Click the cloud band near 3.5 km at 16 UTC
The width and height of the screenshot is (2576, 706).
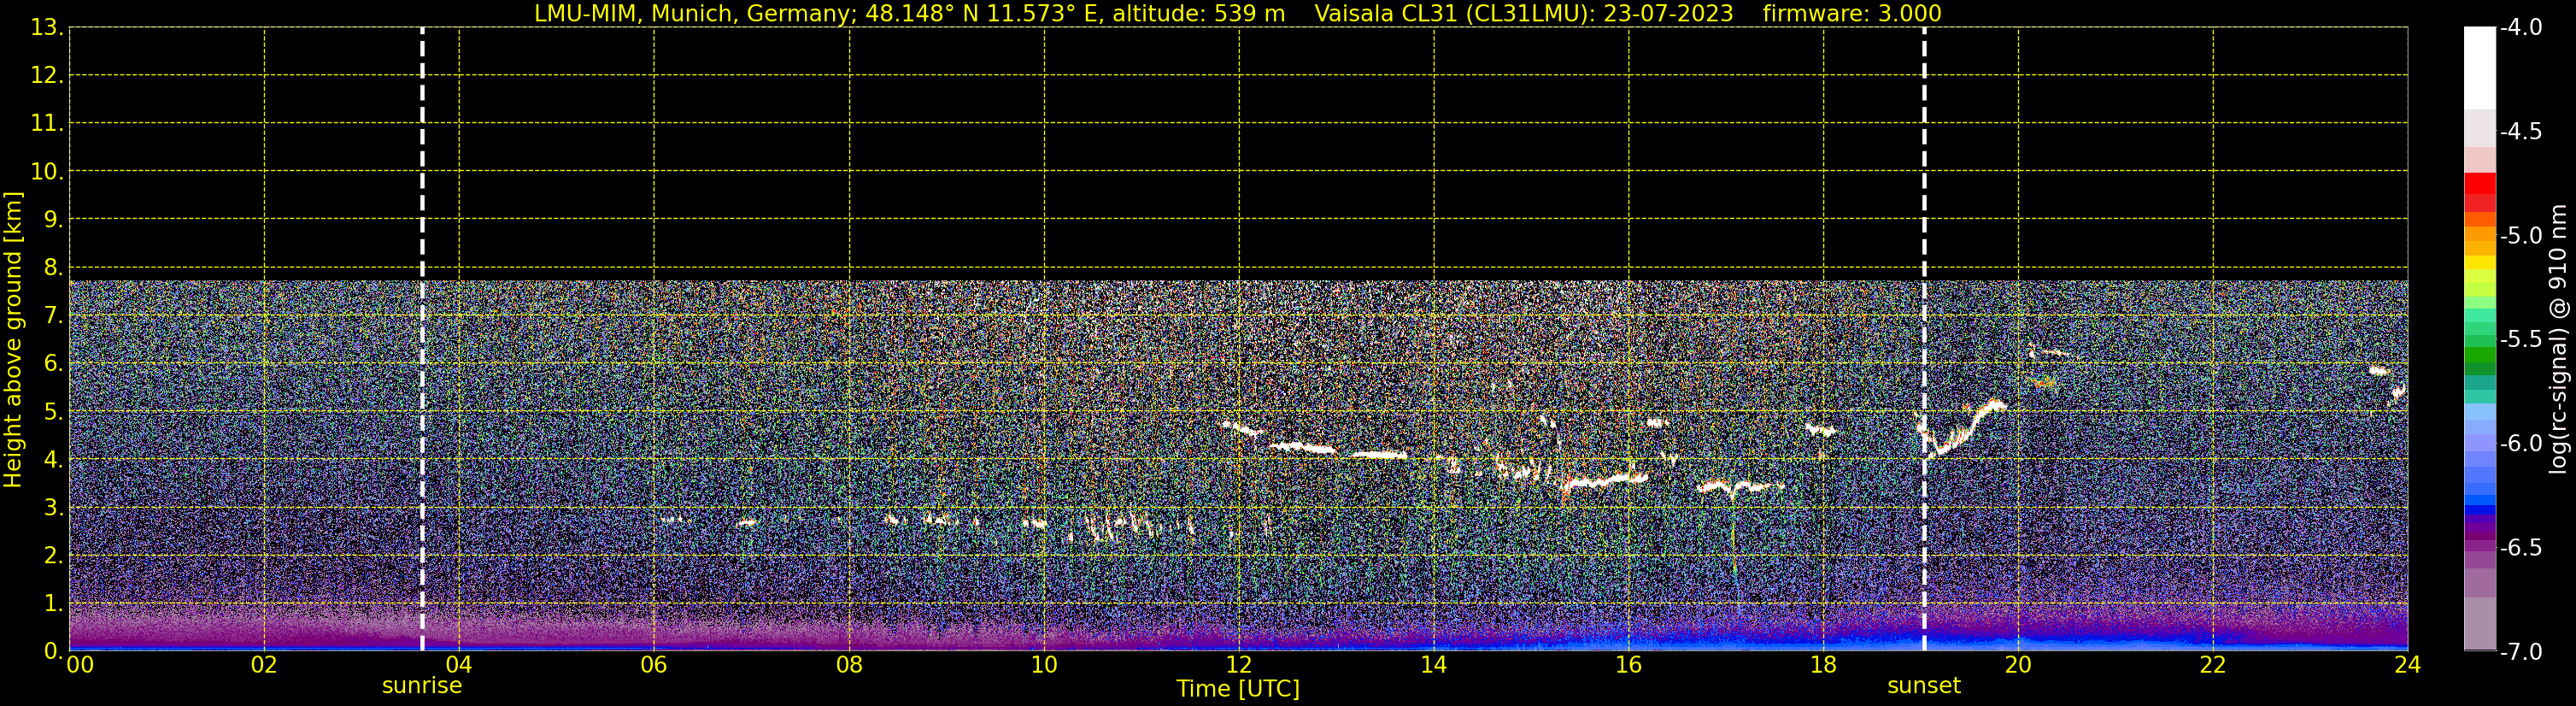(x=1605, y=482)
